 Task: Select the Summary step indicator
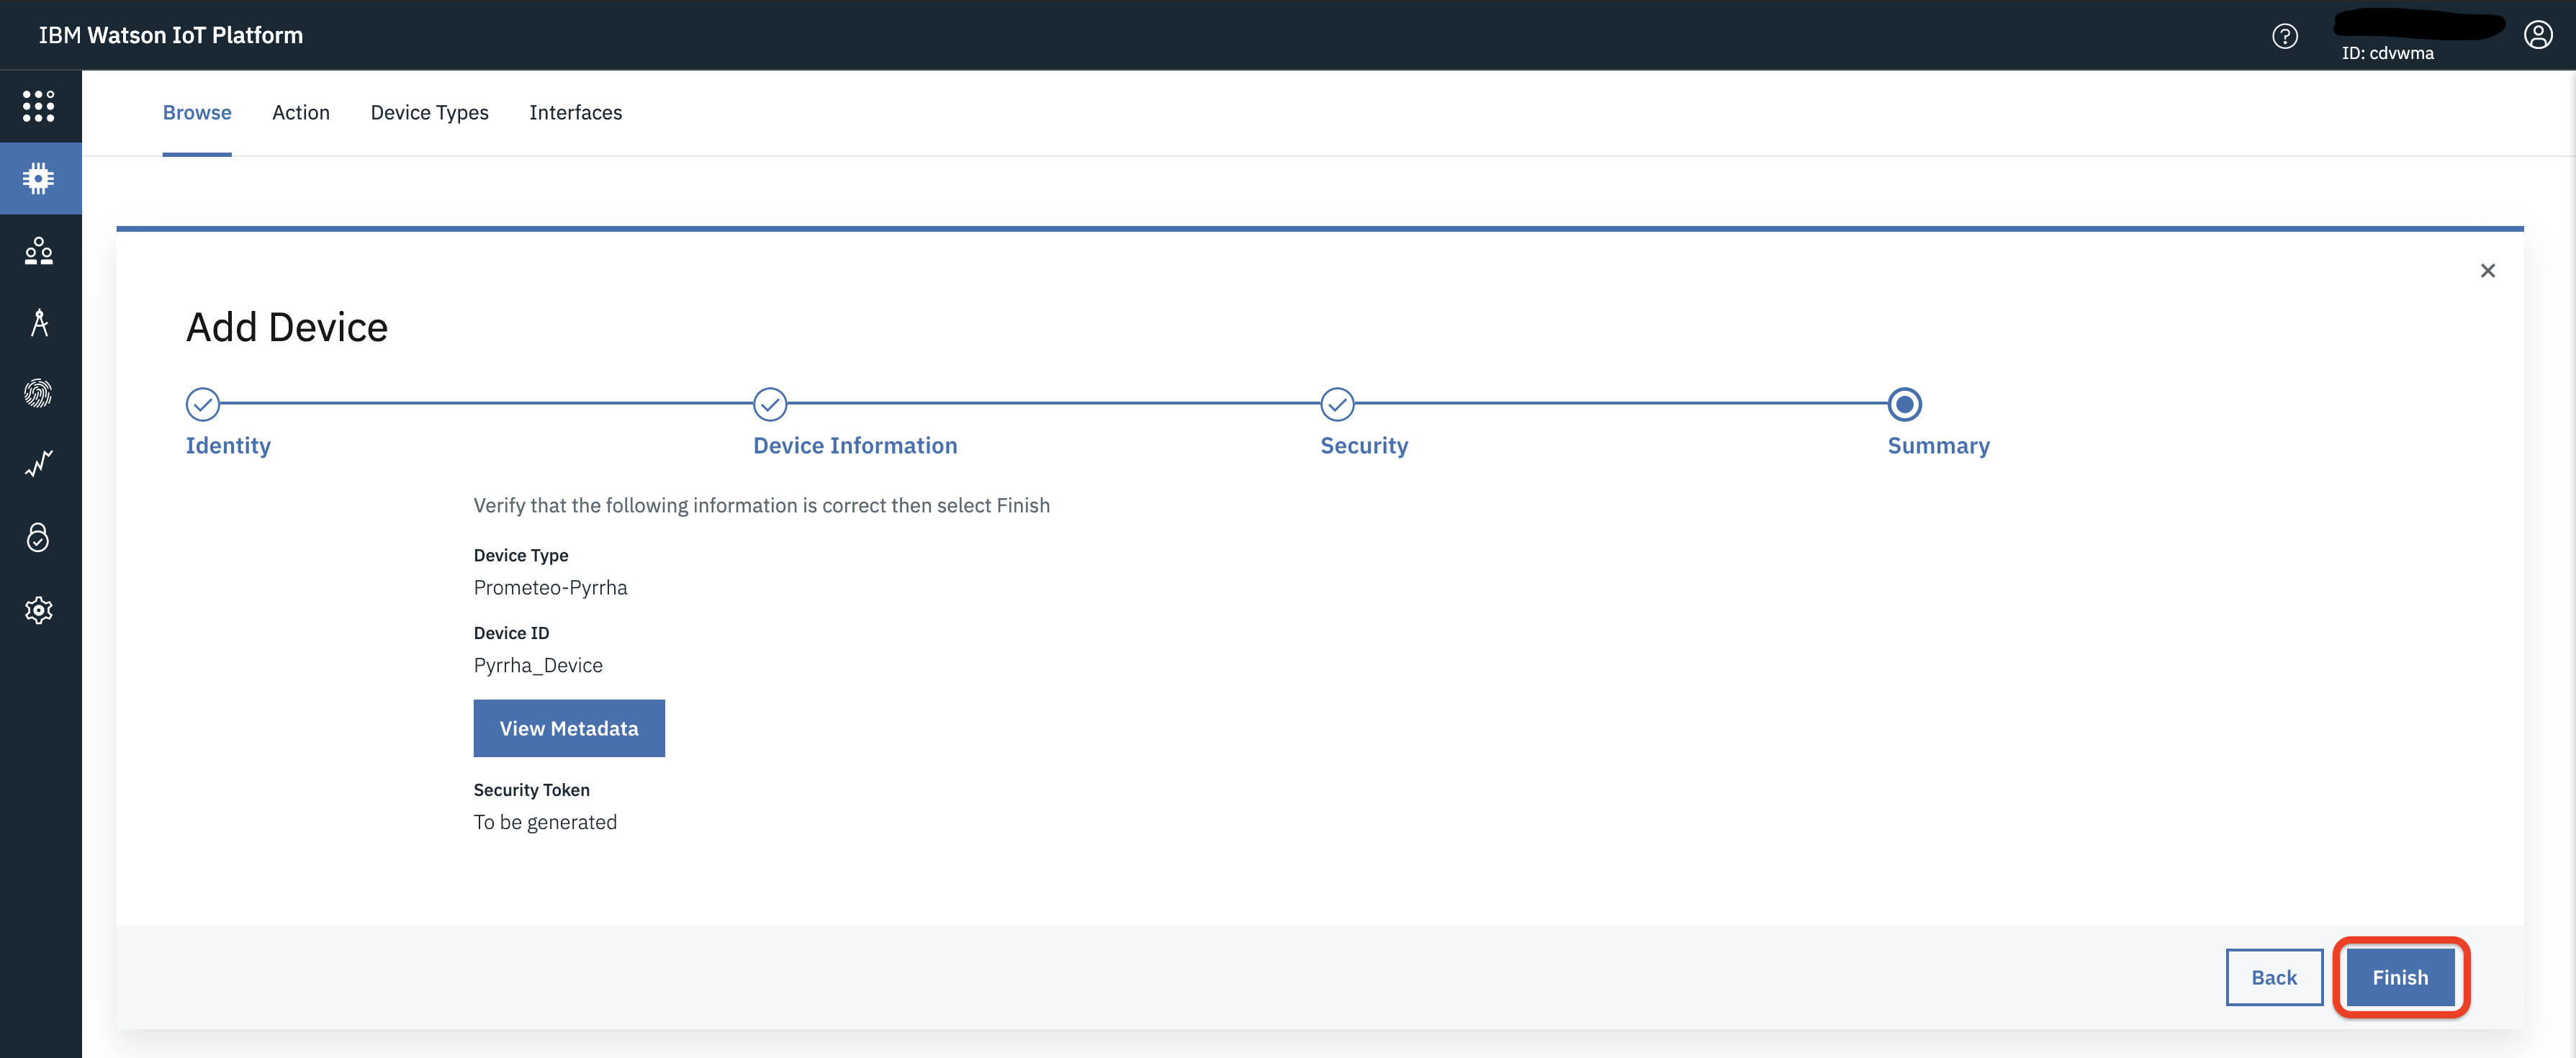coord(1905,404)
